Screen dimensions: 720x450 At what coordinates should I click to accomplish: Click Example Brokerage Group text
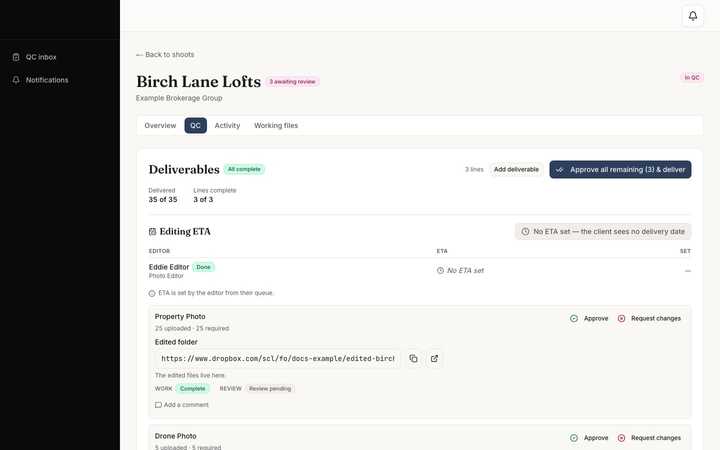pyautogui.click(x=179, y=98)
